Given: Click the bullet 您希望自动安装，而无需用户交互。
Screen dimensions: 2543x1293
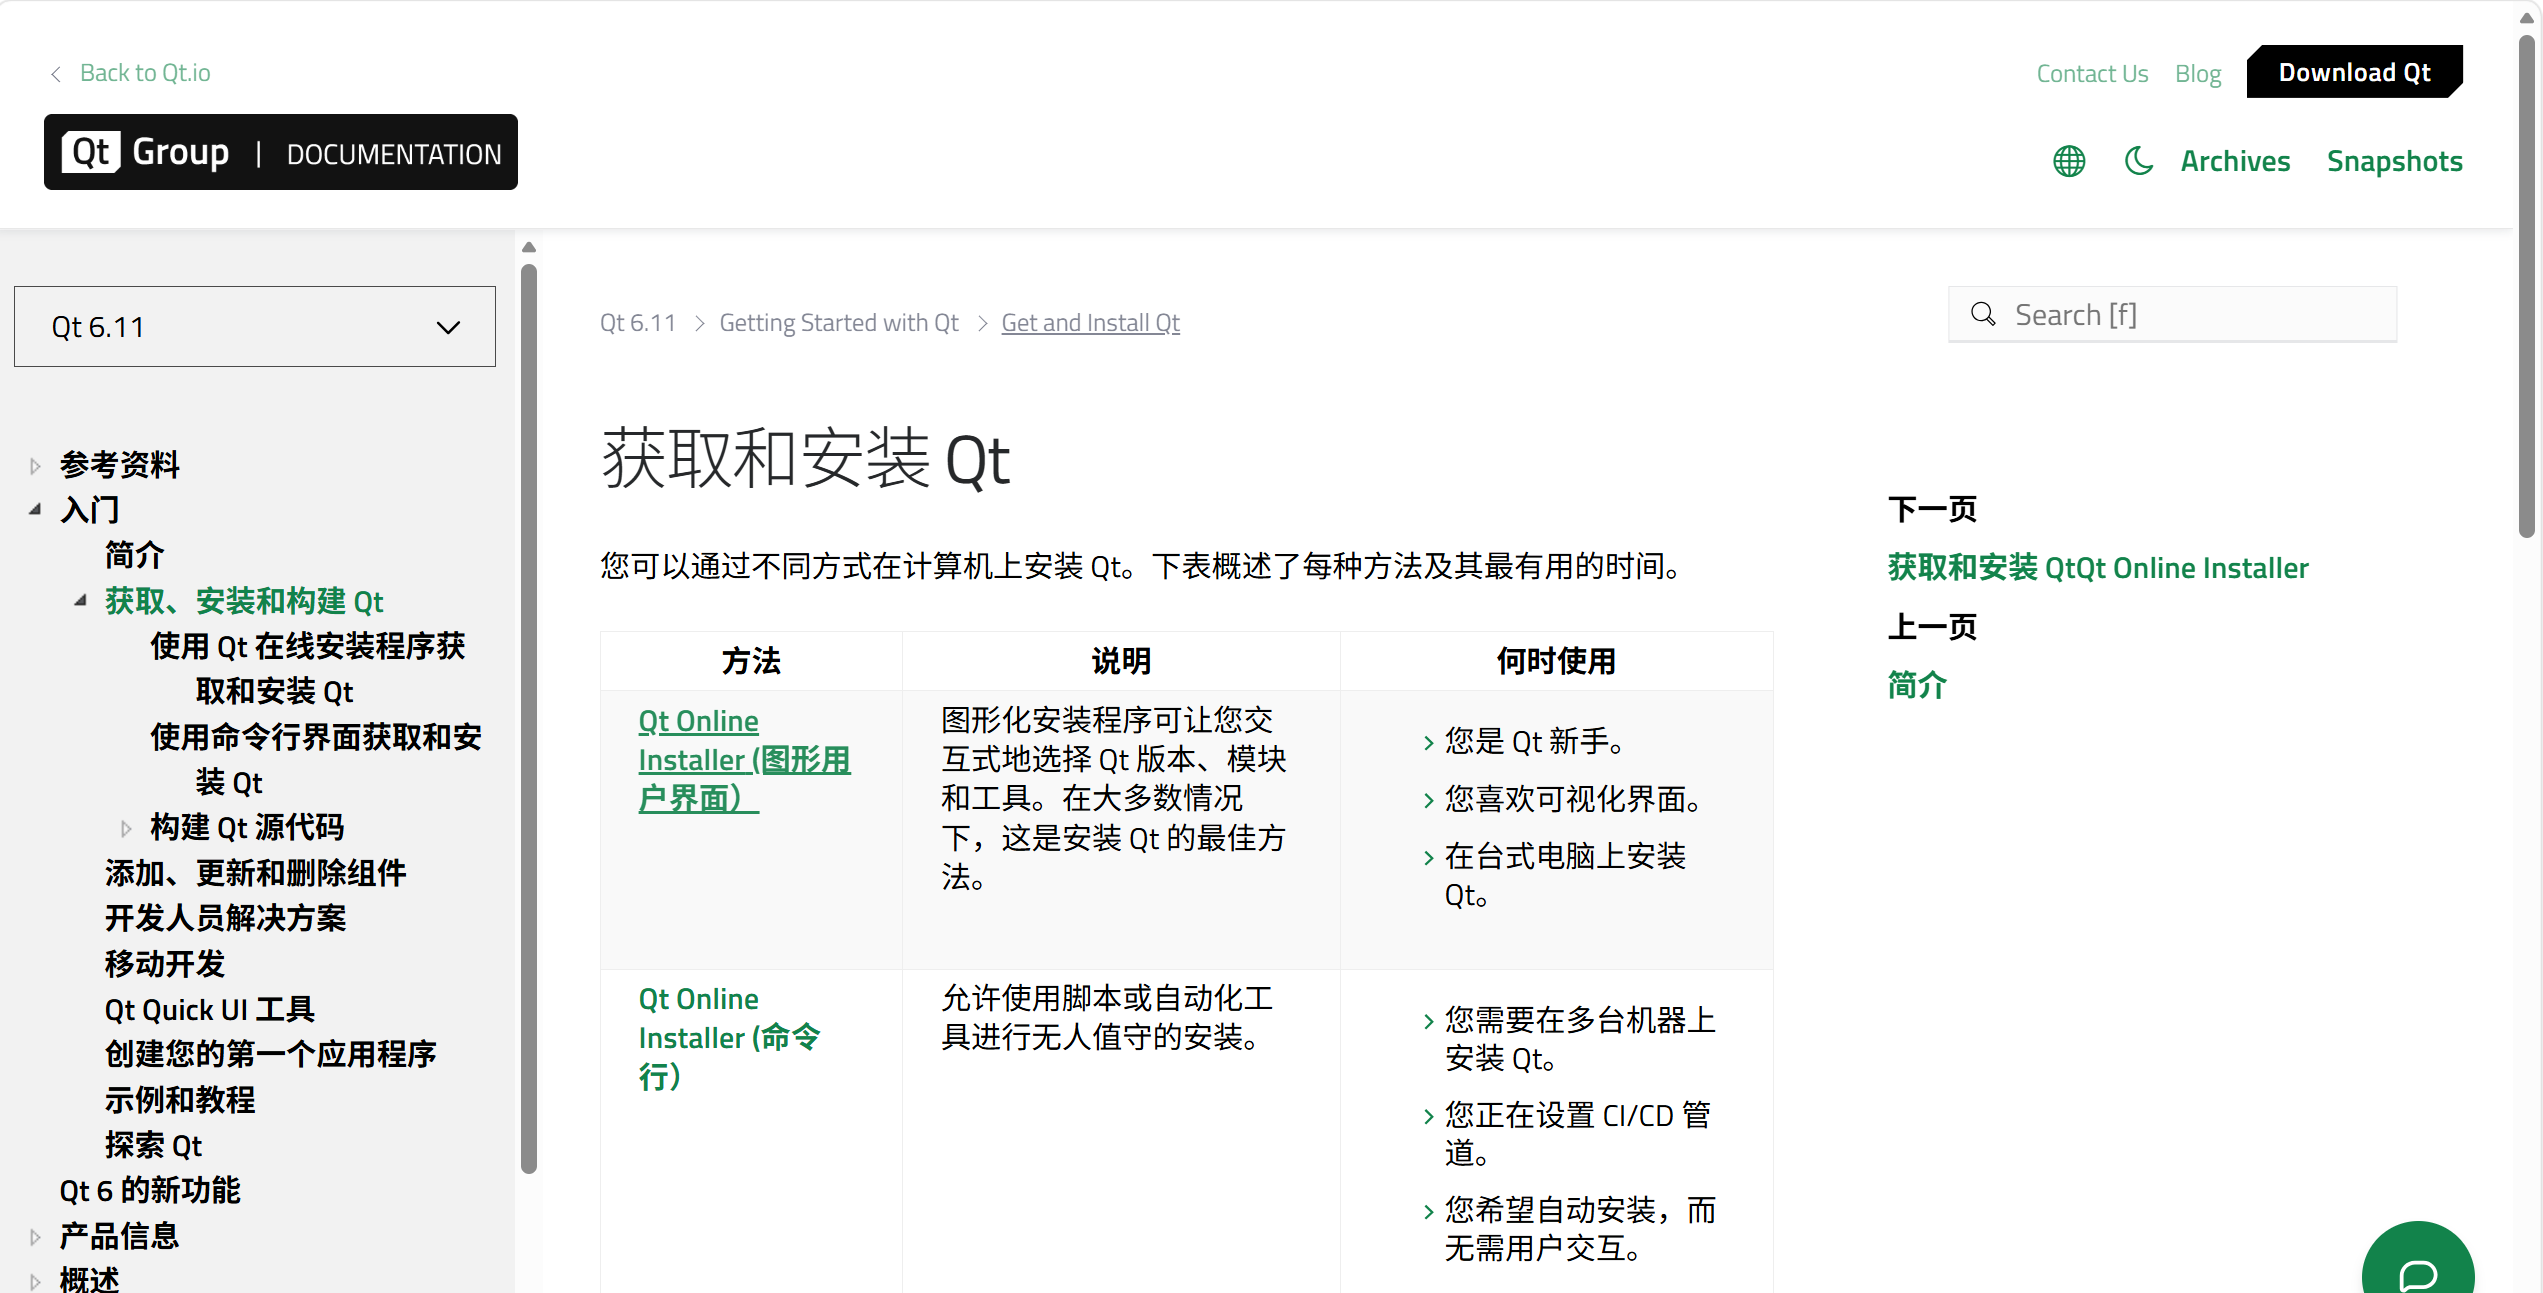Looking at the screenshot, I should 1580,1229.
